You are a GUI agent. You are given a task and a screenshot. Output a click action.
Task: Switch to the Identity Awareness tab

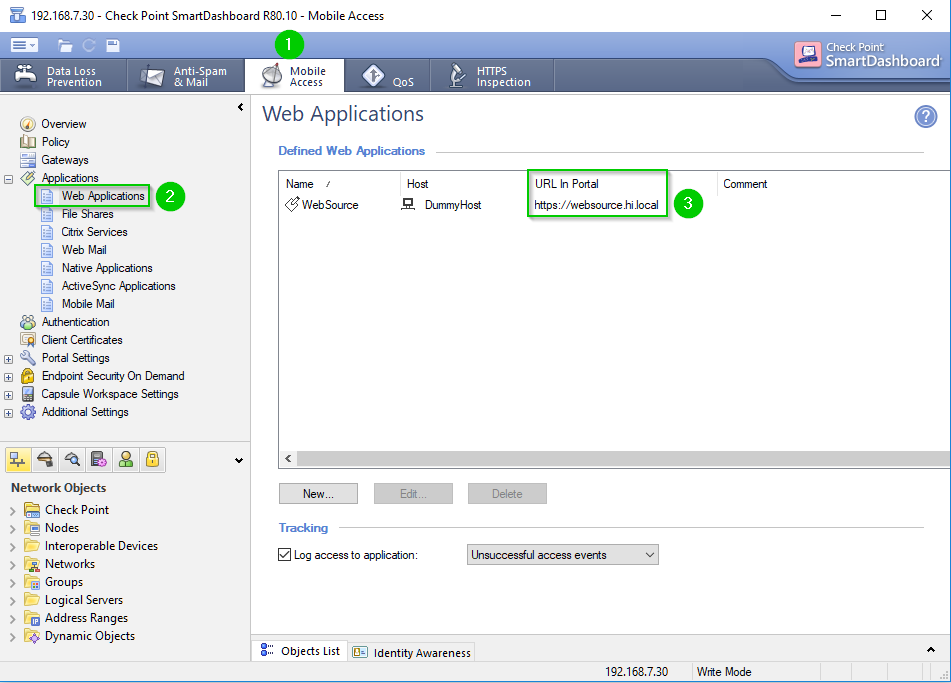pos(412,652)
